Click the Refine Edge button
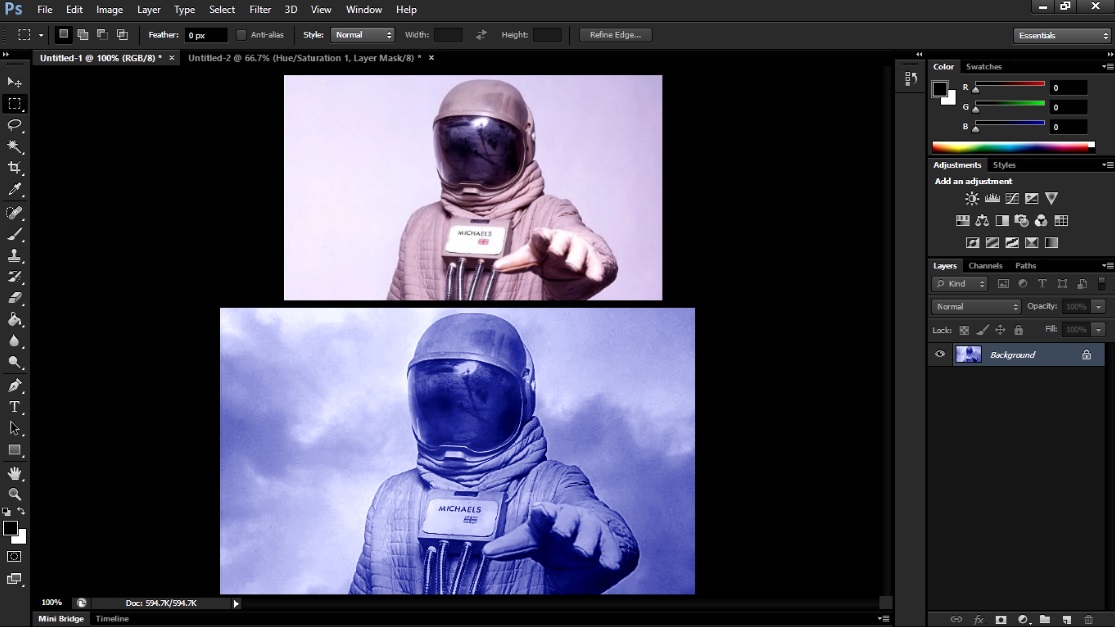1115x627 pixels. click(x=616, y=35)
